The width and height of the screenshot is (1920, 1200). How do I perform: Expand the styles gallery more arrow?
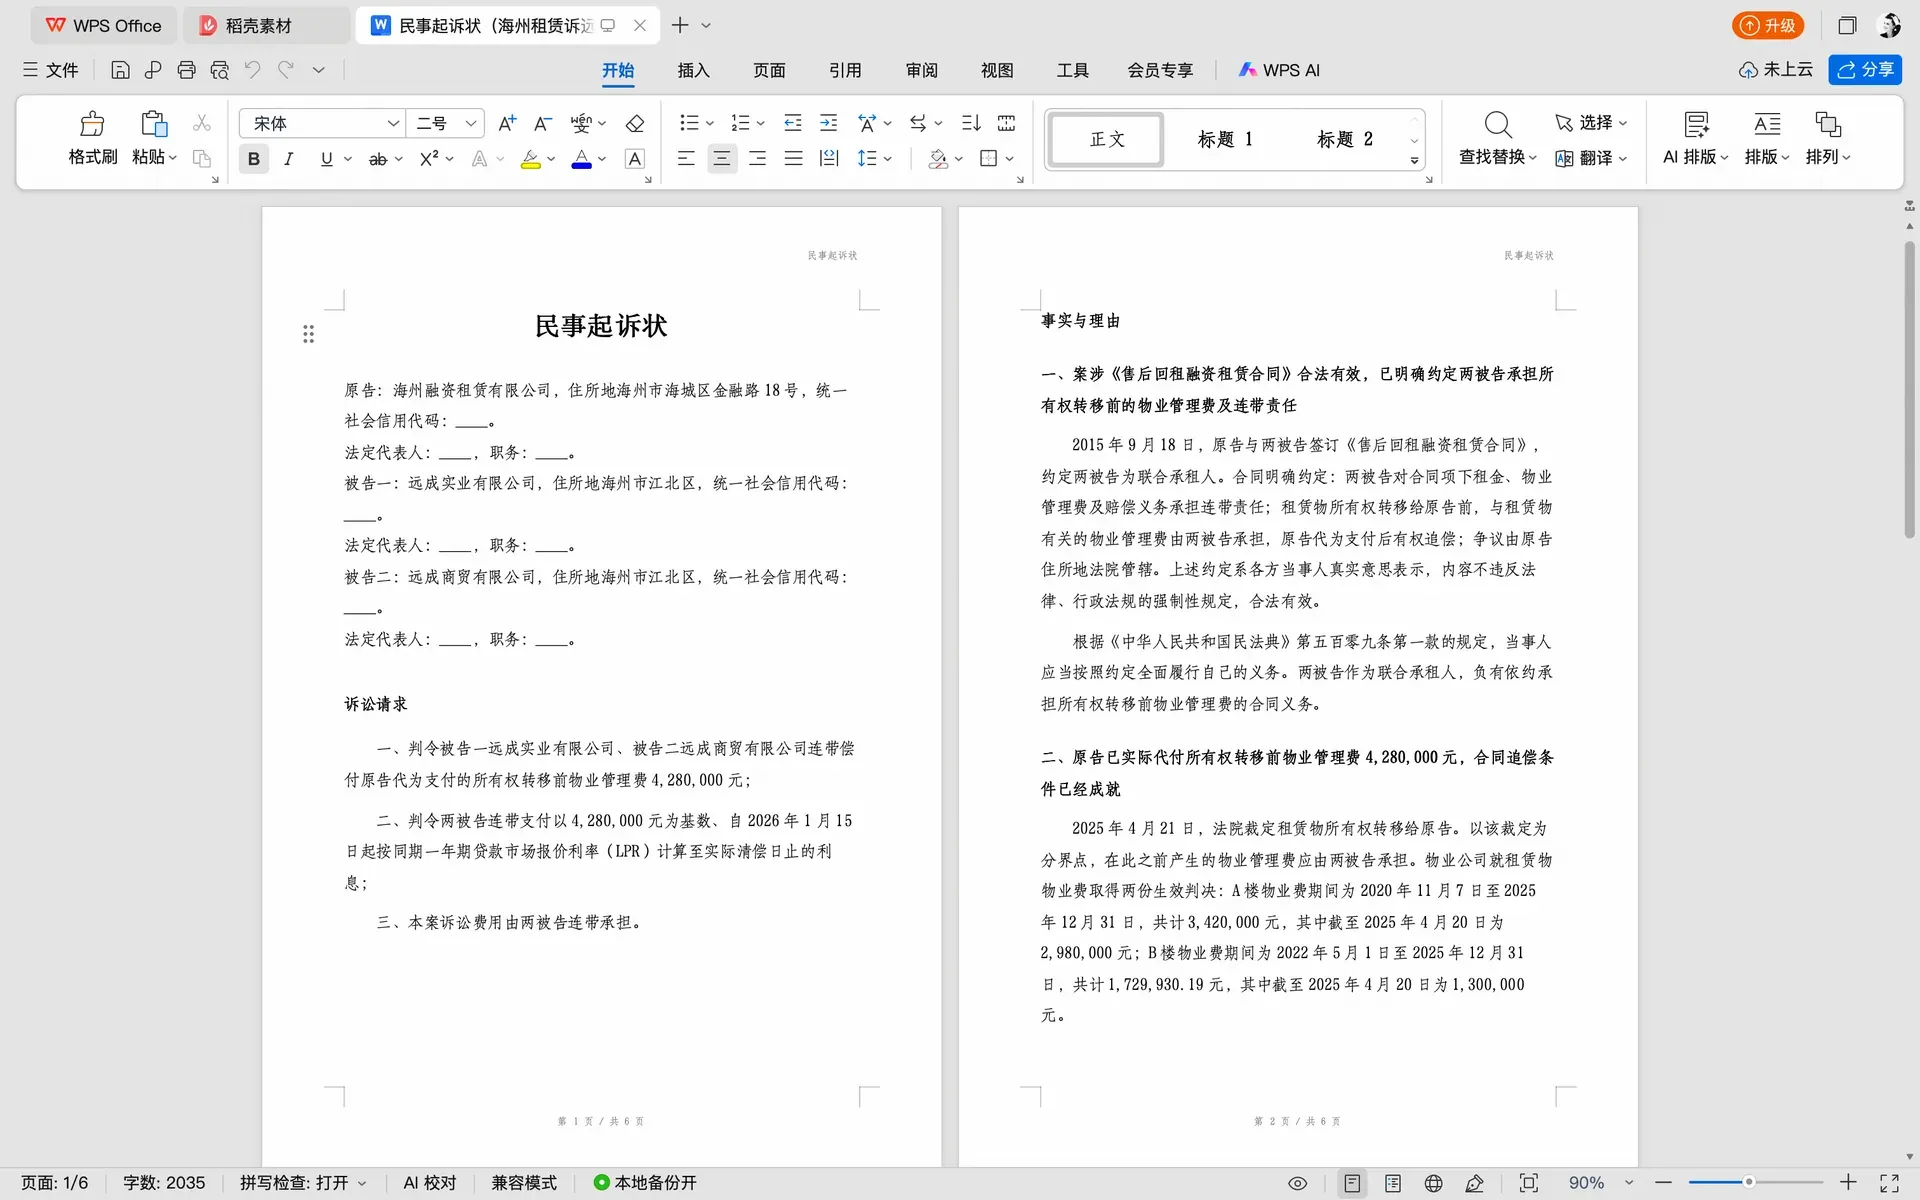tap(1414, 161)
